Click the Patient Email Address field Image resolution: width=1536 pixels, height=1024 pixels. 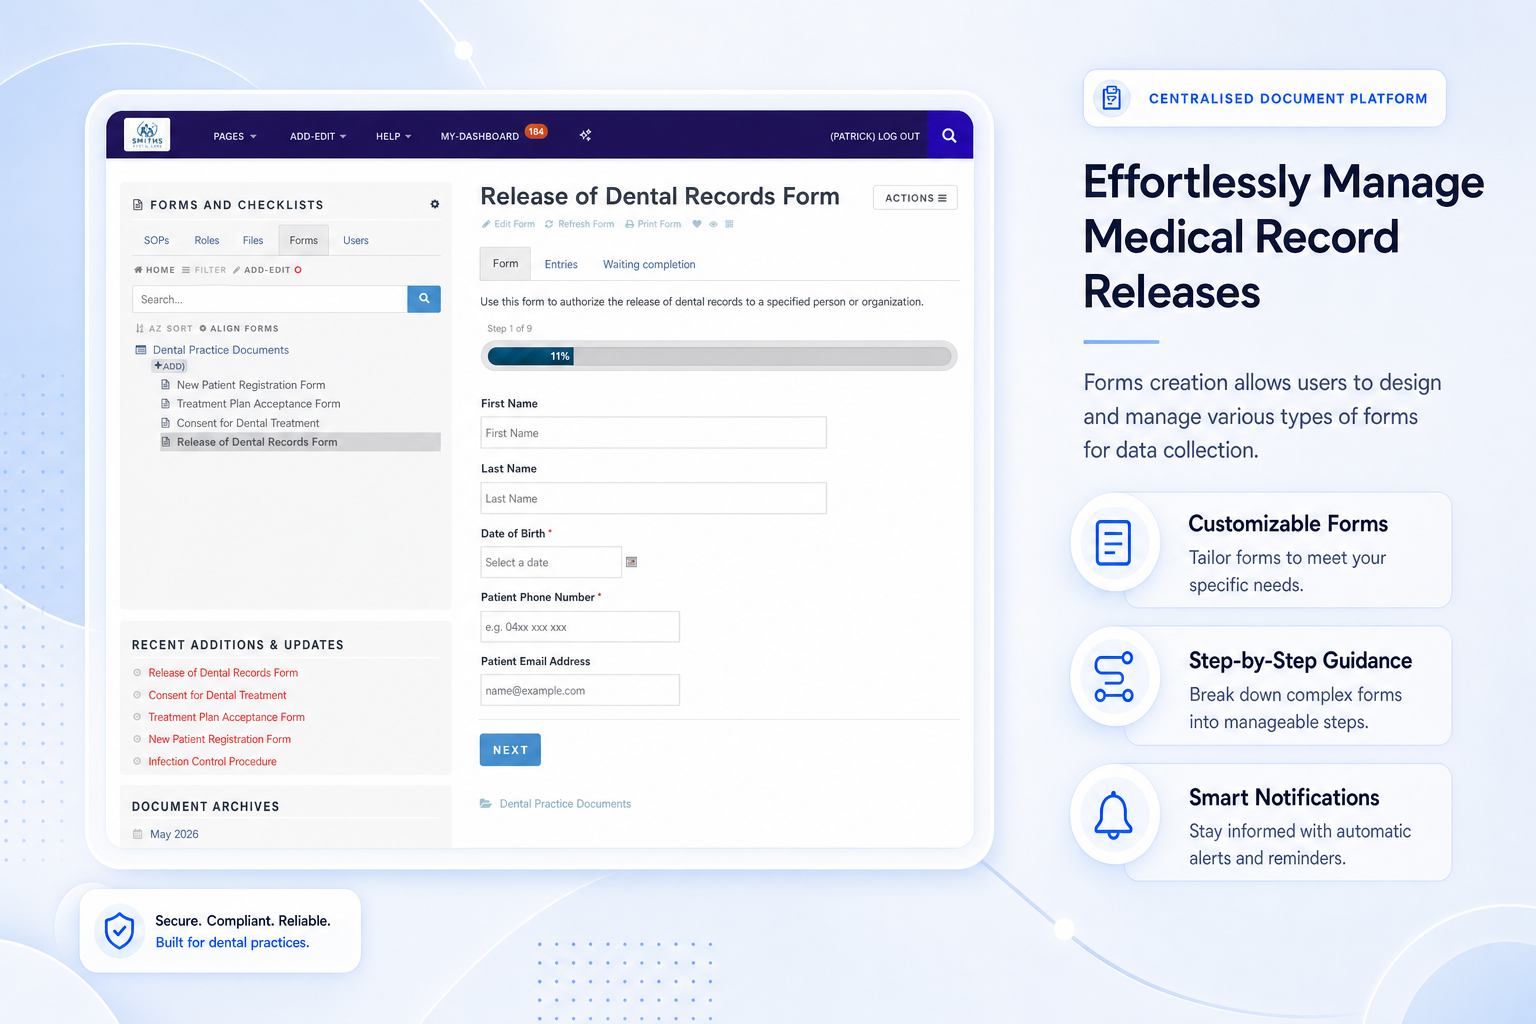pos(580,690)
